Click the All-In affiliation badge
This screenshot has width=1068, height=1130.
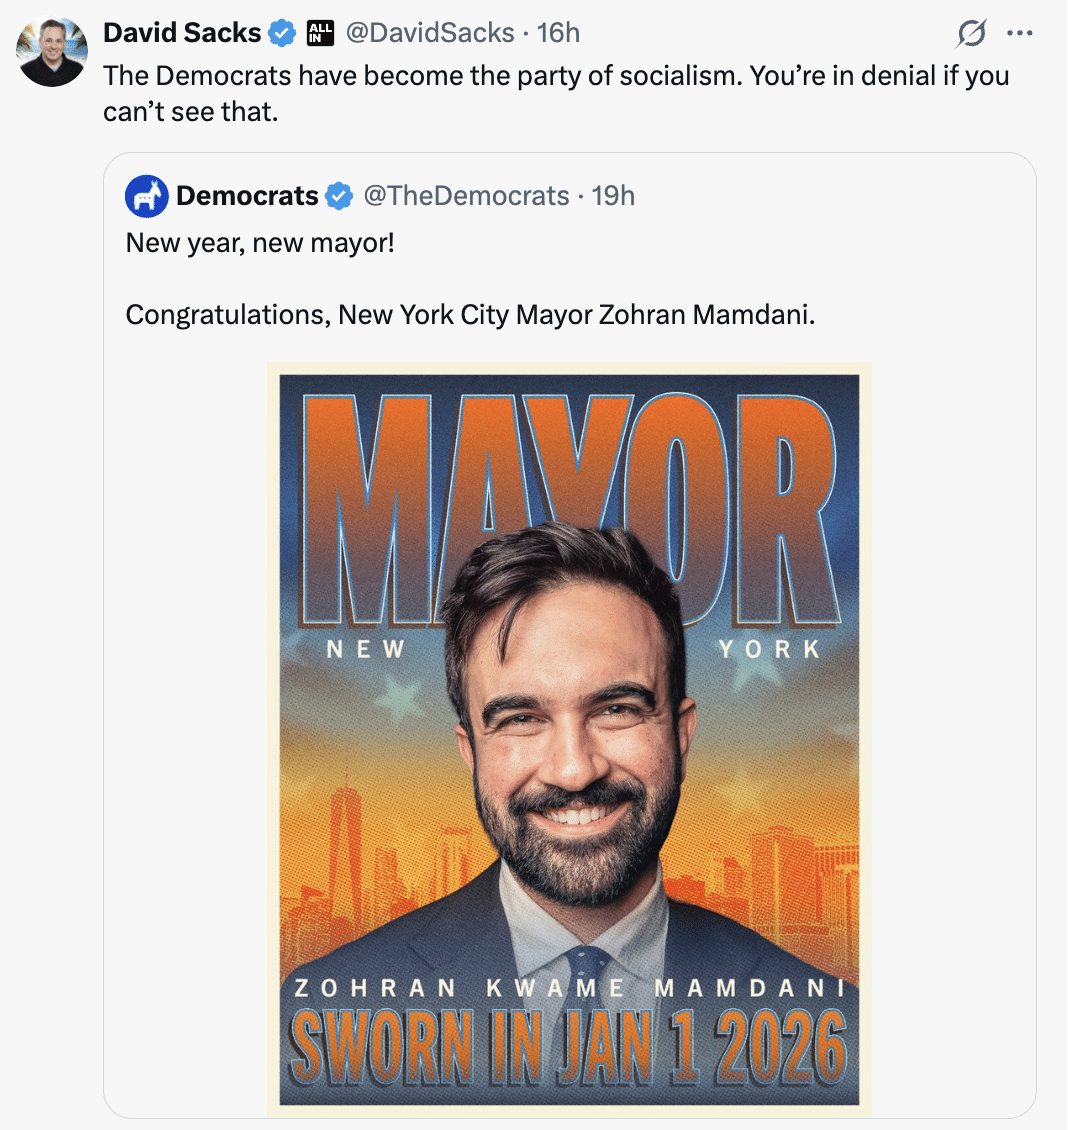[320, 33]
